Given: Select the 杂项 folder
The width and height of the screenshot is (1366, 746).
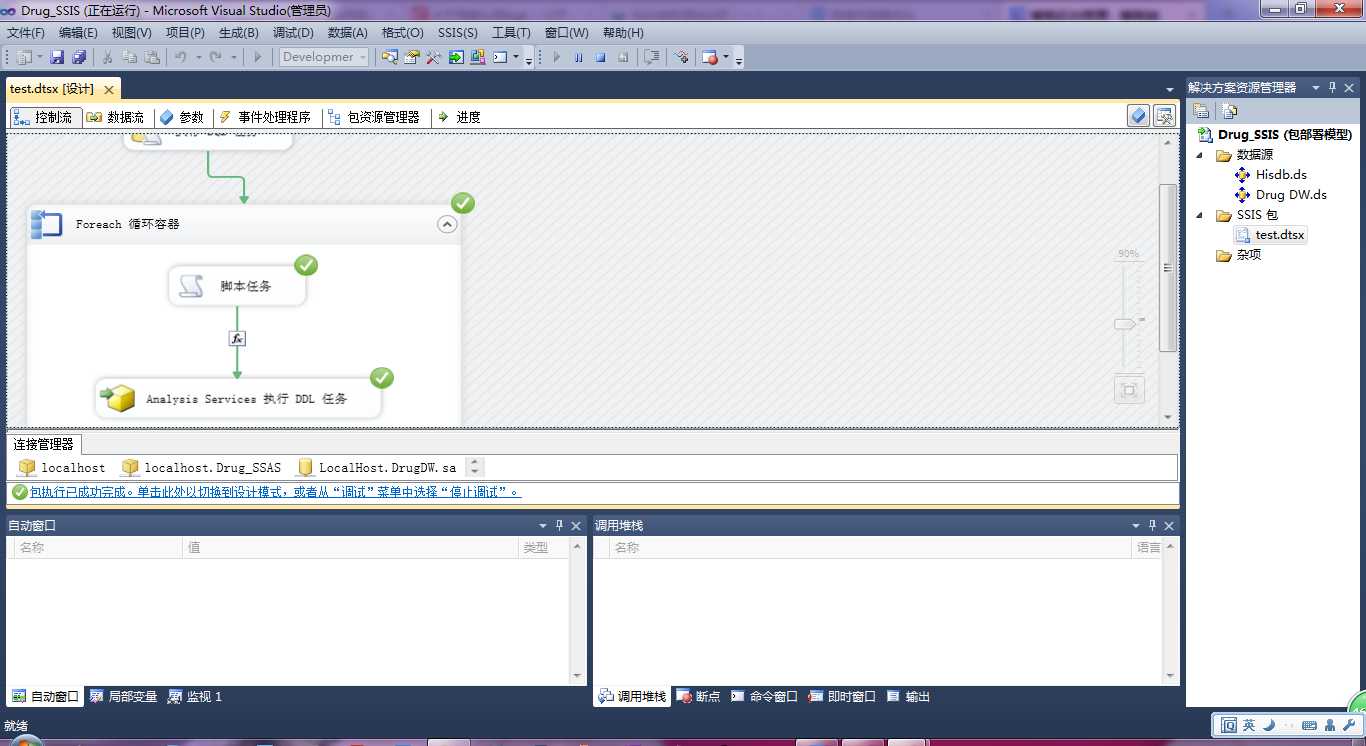Looking at the screenshot, I should (x=1238, y=255).
